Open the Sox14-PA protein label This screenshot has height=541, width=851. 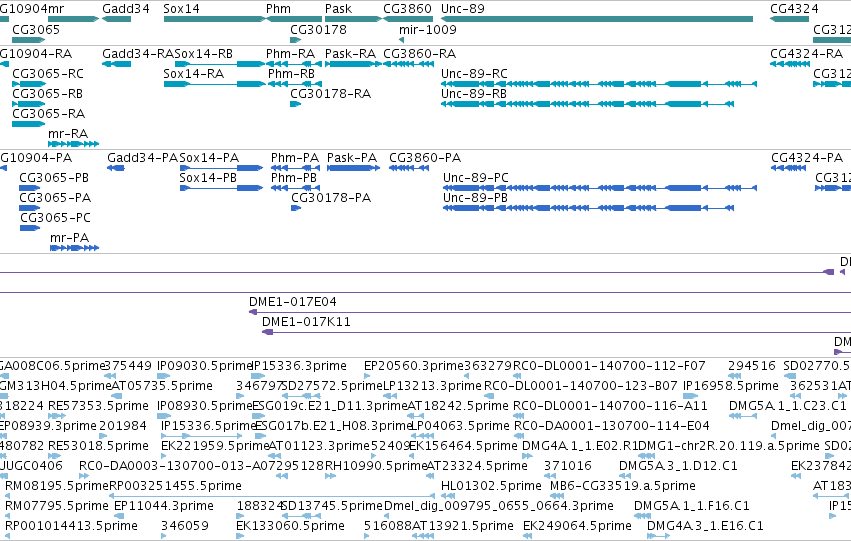(209, 157)
